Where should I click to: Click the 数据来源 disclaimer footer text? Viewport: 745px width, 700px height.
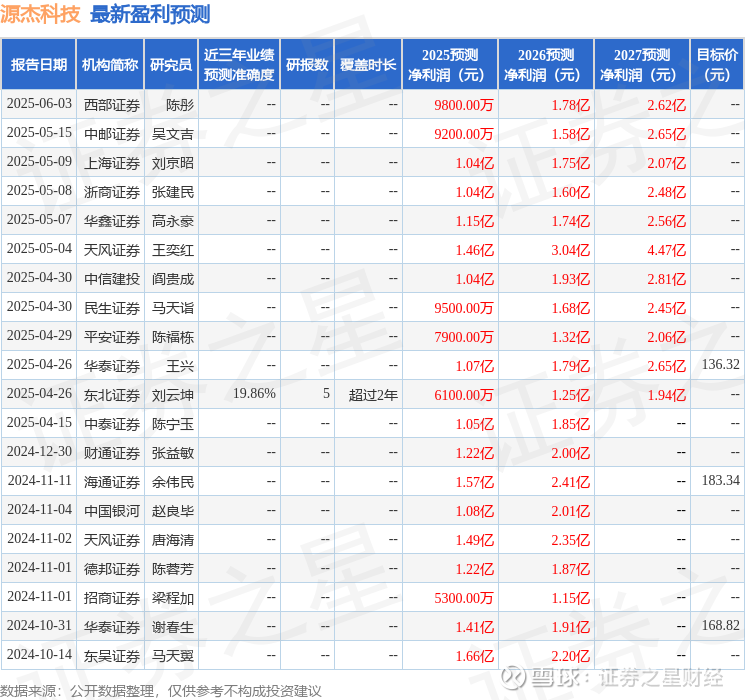click(161, 690)
